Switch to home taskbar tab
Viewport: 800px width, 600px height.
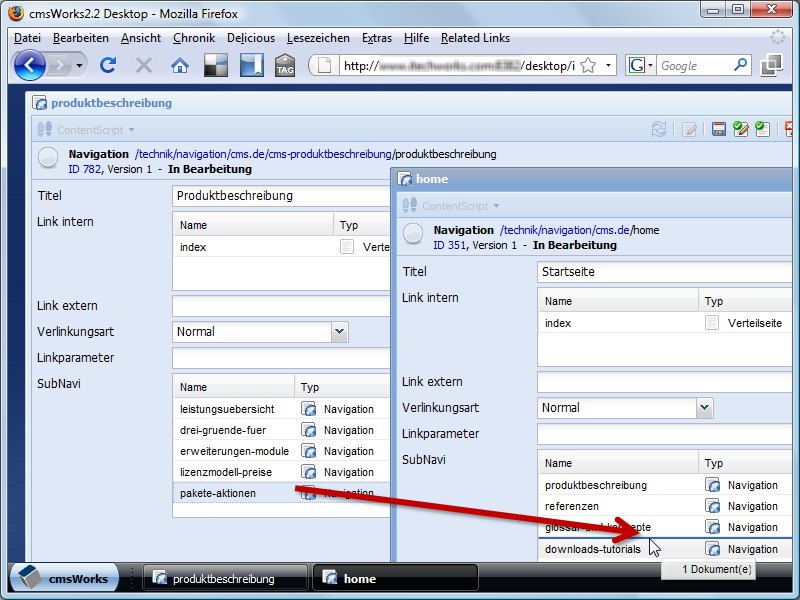click(x=395, y=579)
